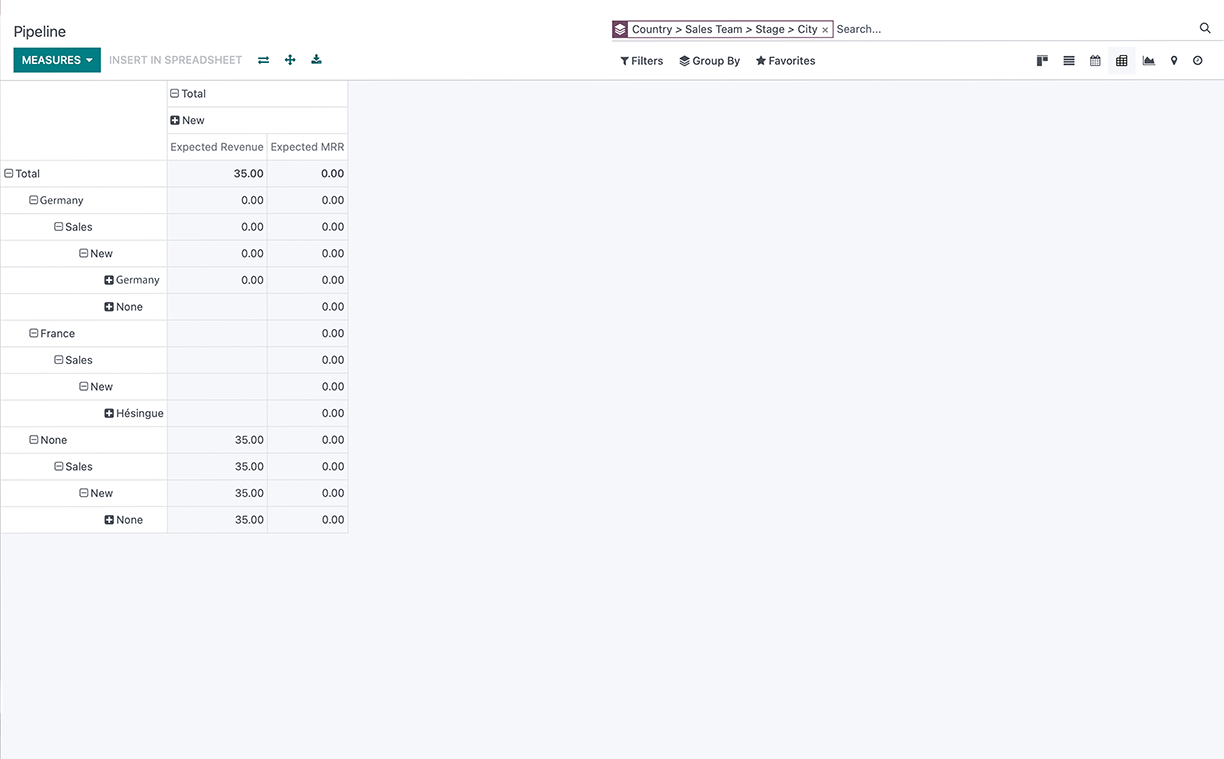Click the expand all icon
This screenshot has height=759, width=1224.
[290, 60]
